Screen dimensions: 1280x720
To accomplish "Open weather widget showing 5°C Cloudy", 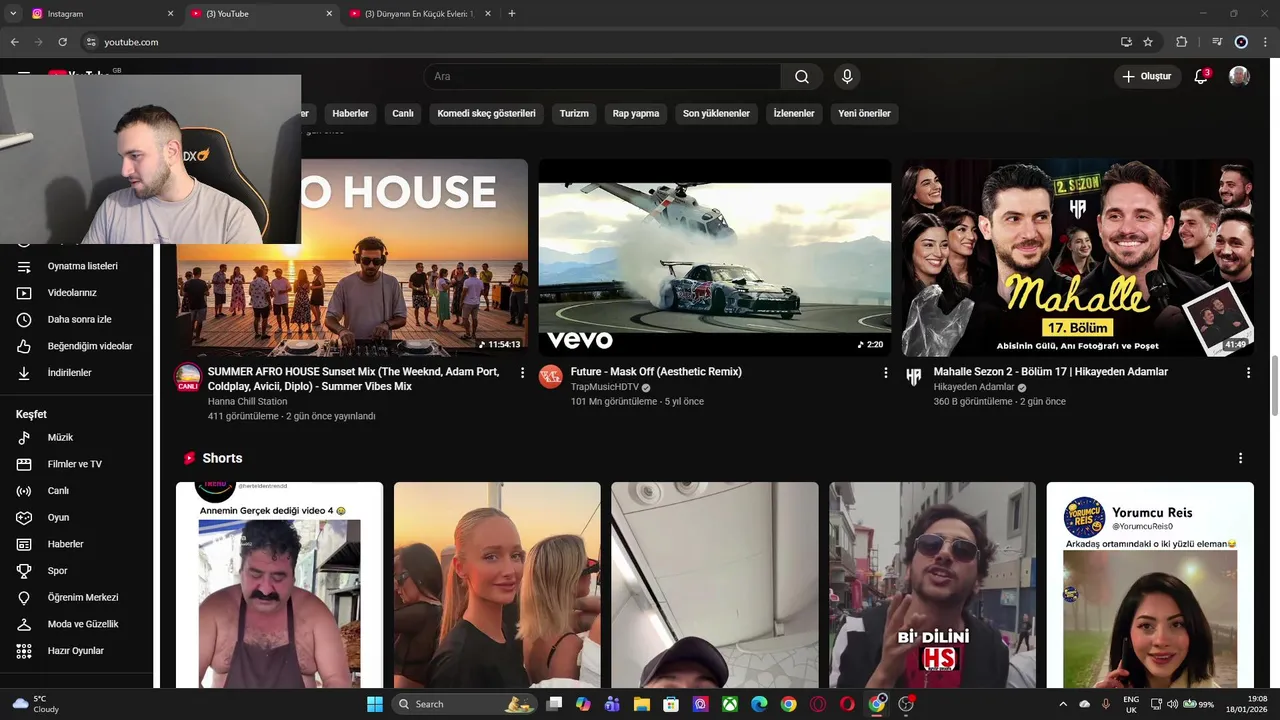I will click(36, 704).
